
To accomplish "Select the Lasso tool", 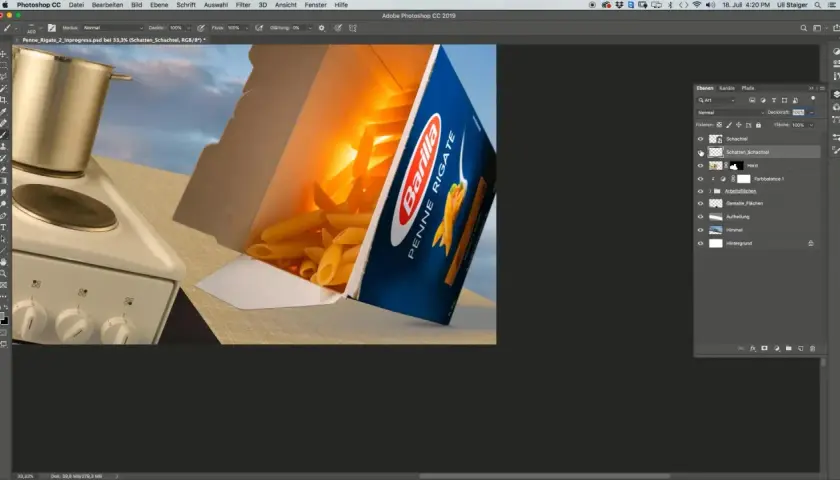I will 4,77.
